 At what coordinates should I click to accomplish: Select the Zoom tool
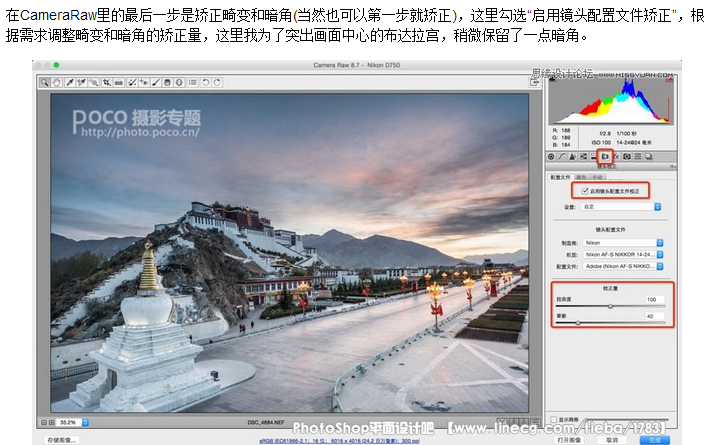point(44,83)
